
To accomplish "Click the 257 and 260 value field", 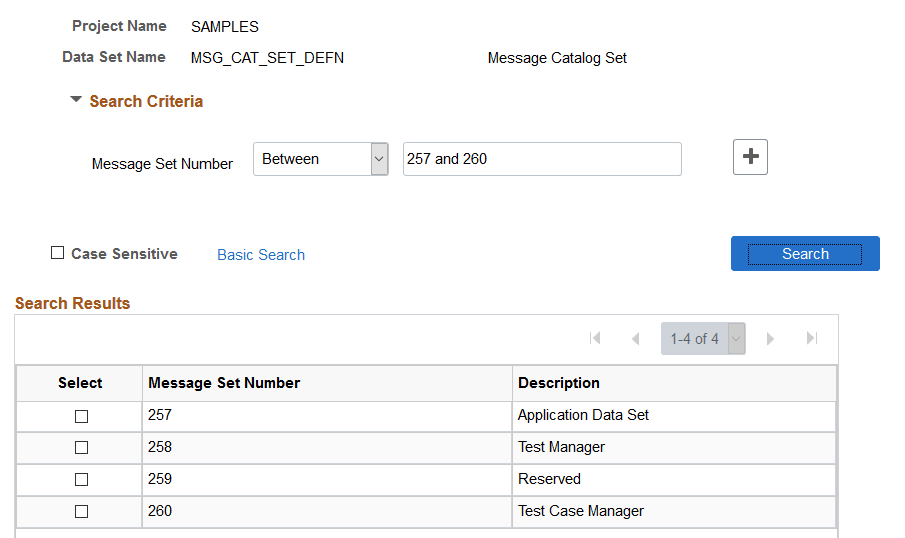I will 542,159.
